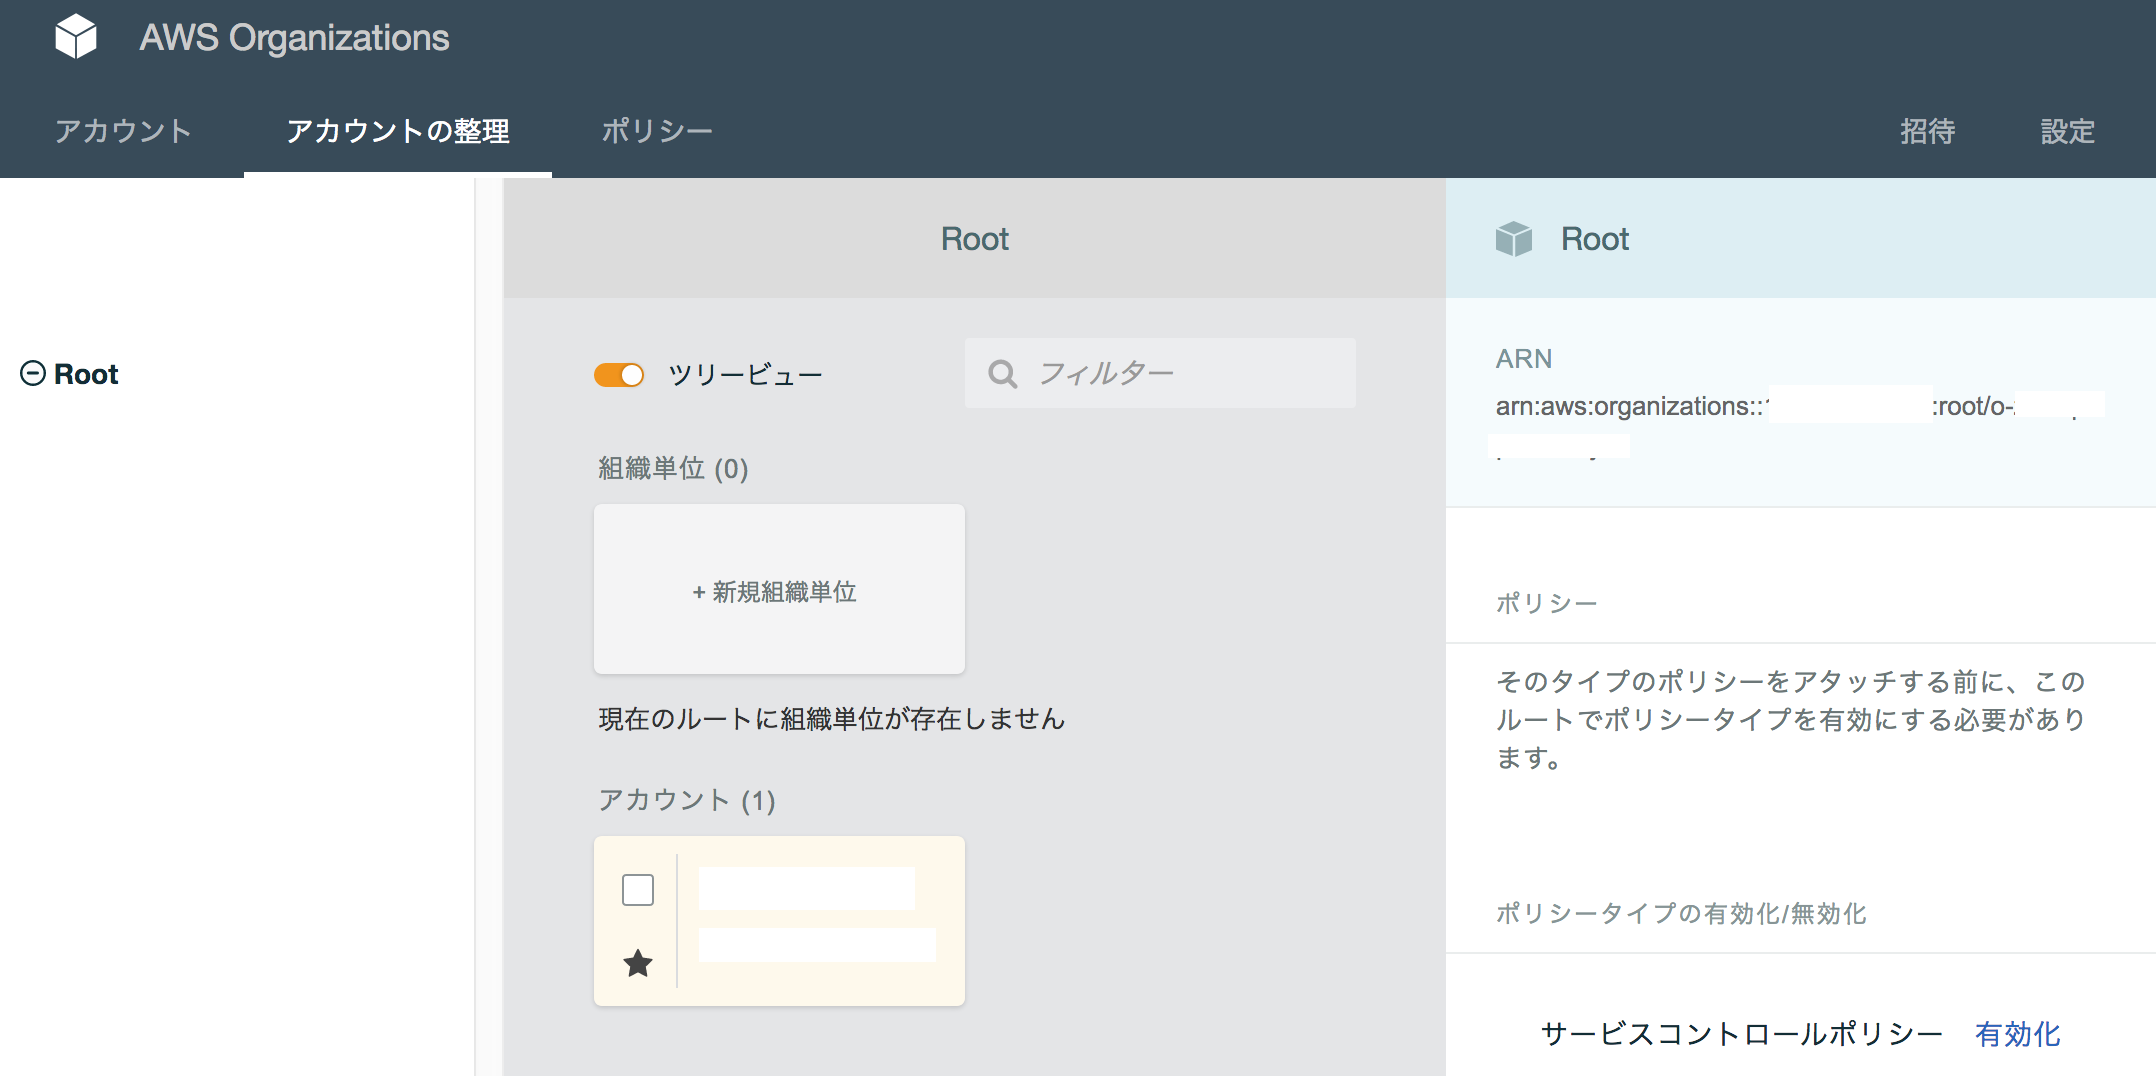Click the ポリシータイプの有効化/無効化 heading
This screenshot has width=2156, height=1076.
point(1681,913)
